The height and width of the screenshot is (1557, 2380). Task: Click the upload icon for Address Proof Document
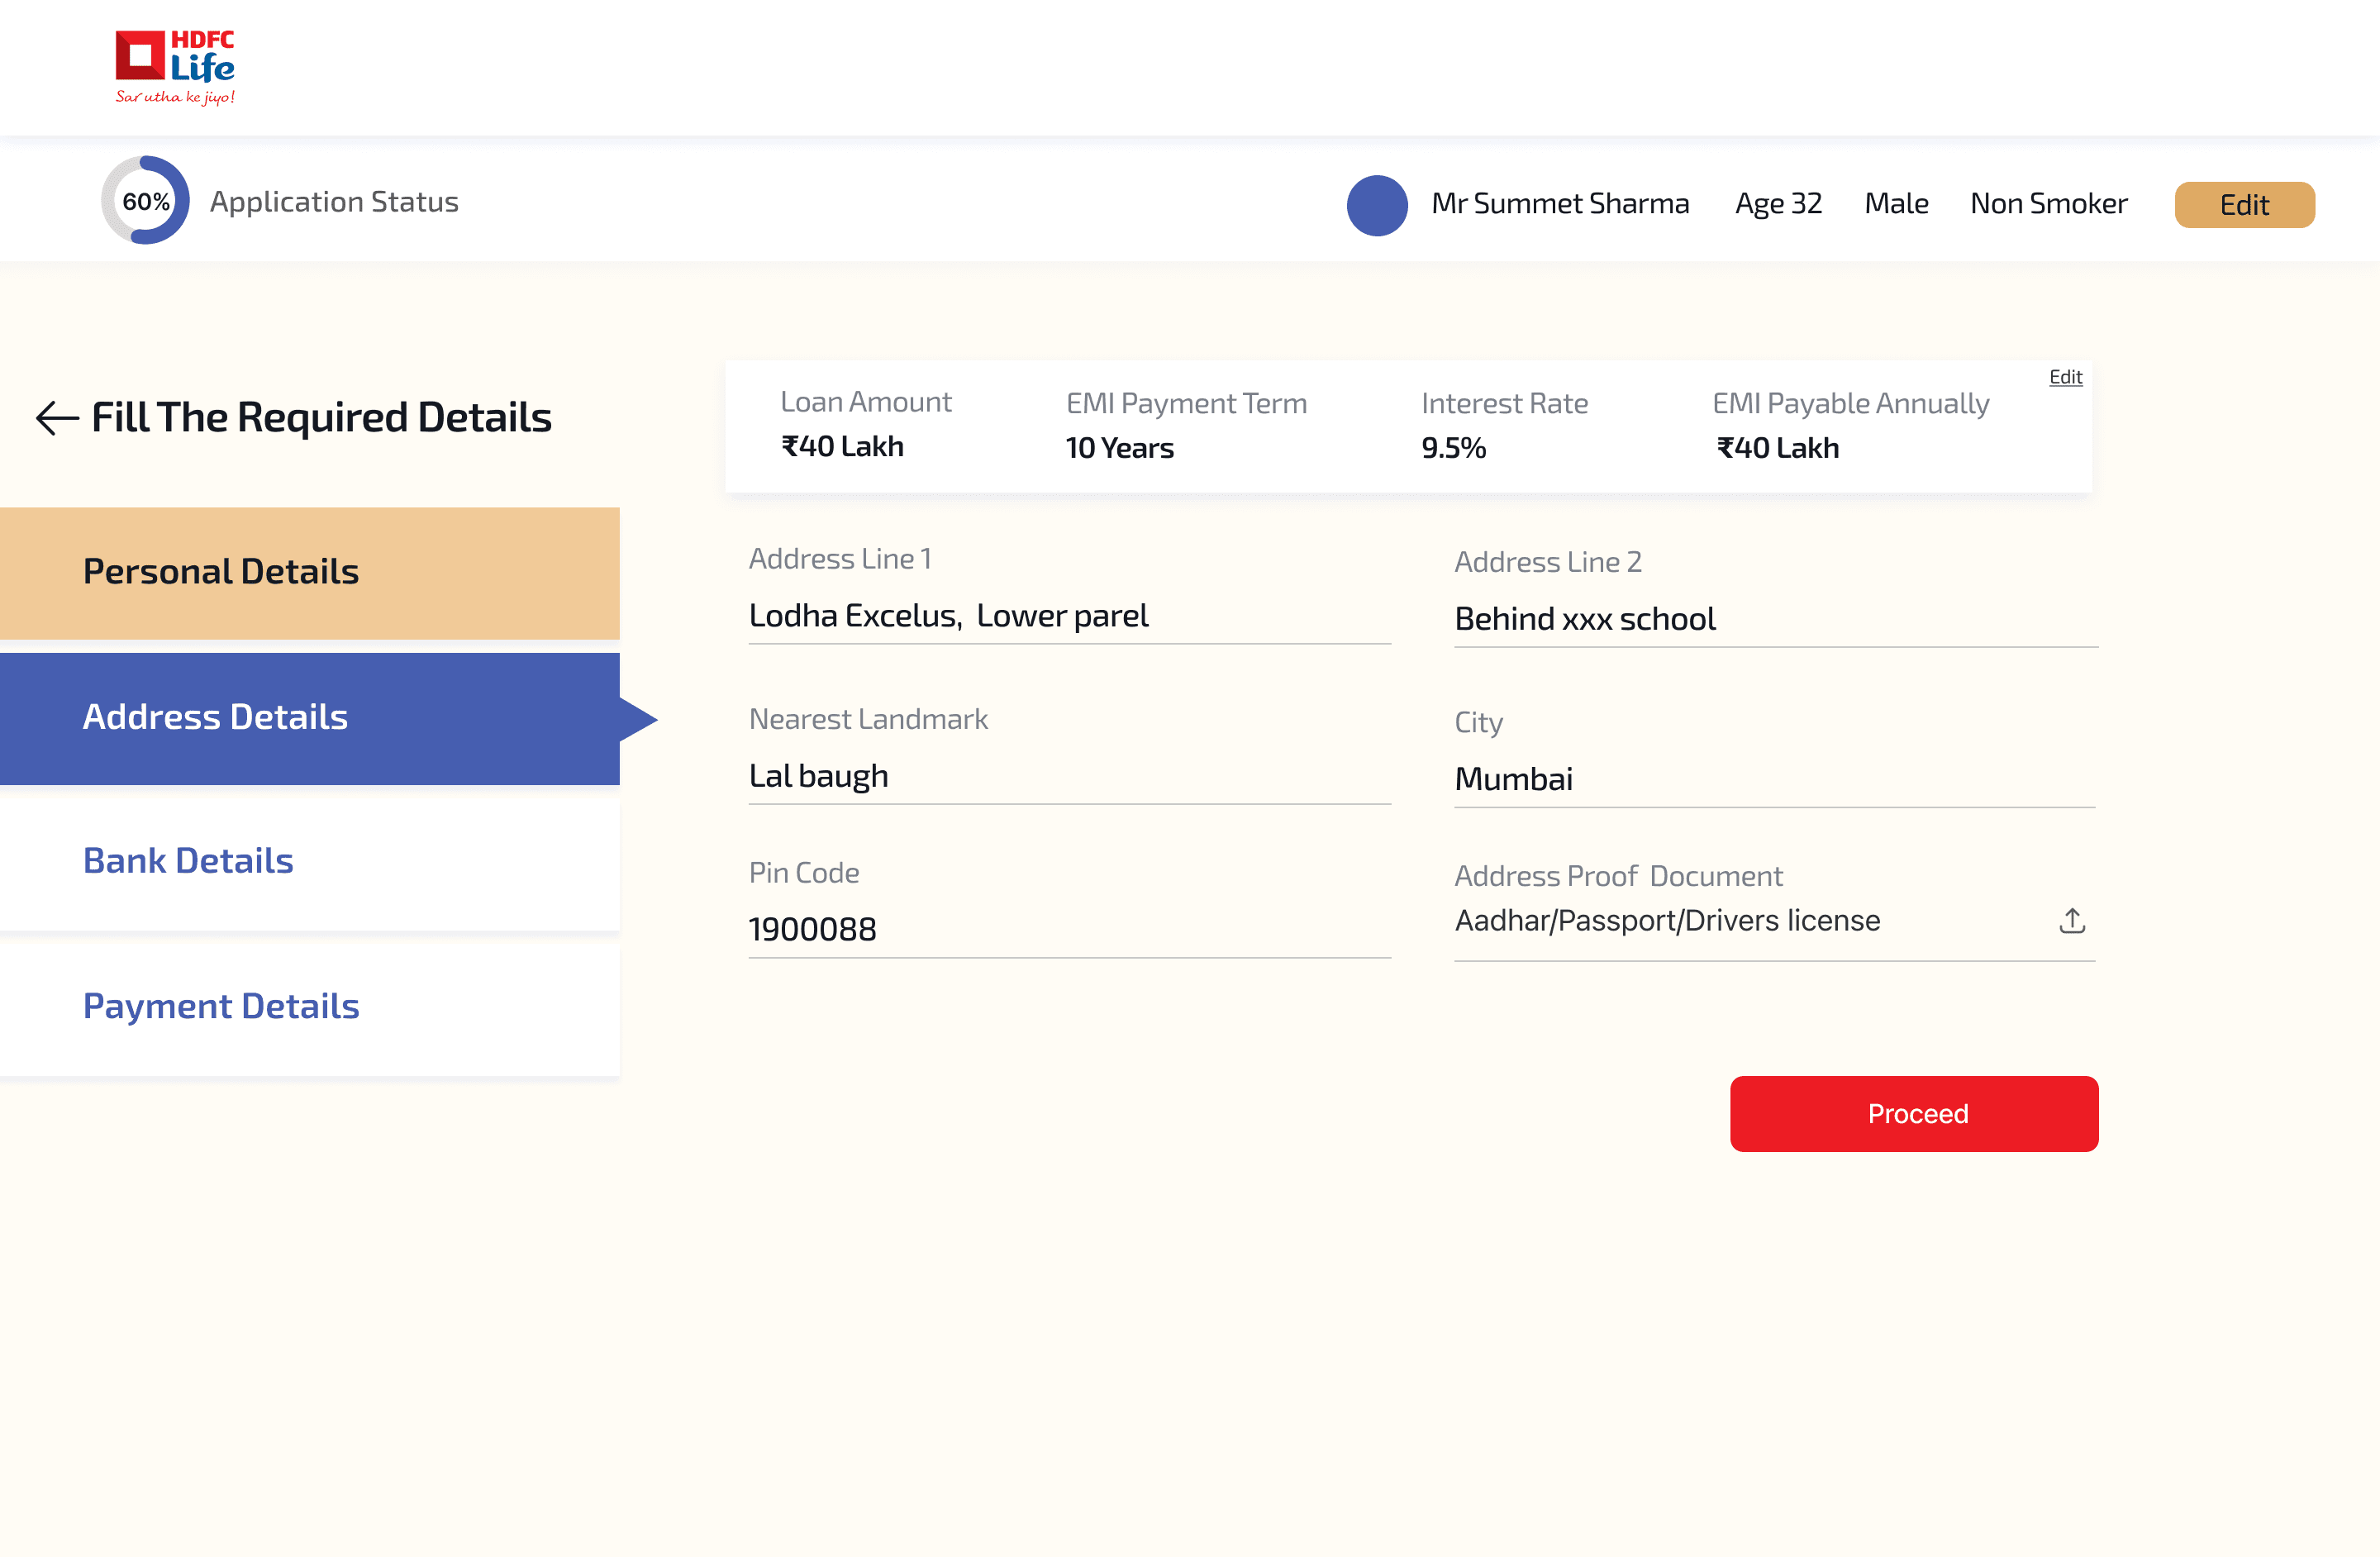[x=2072, y=920]
